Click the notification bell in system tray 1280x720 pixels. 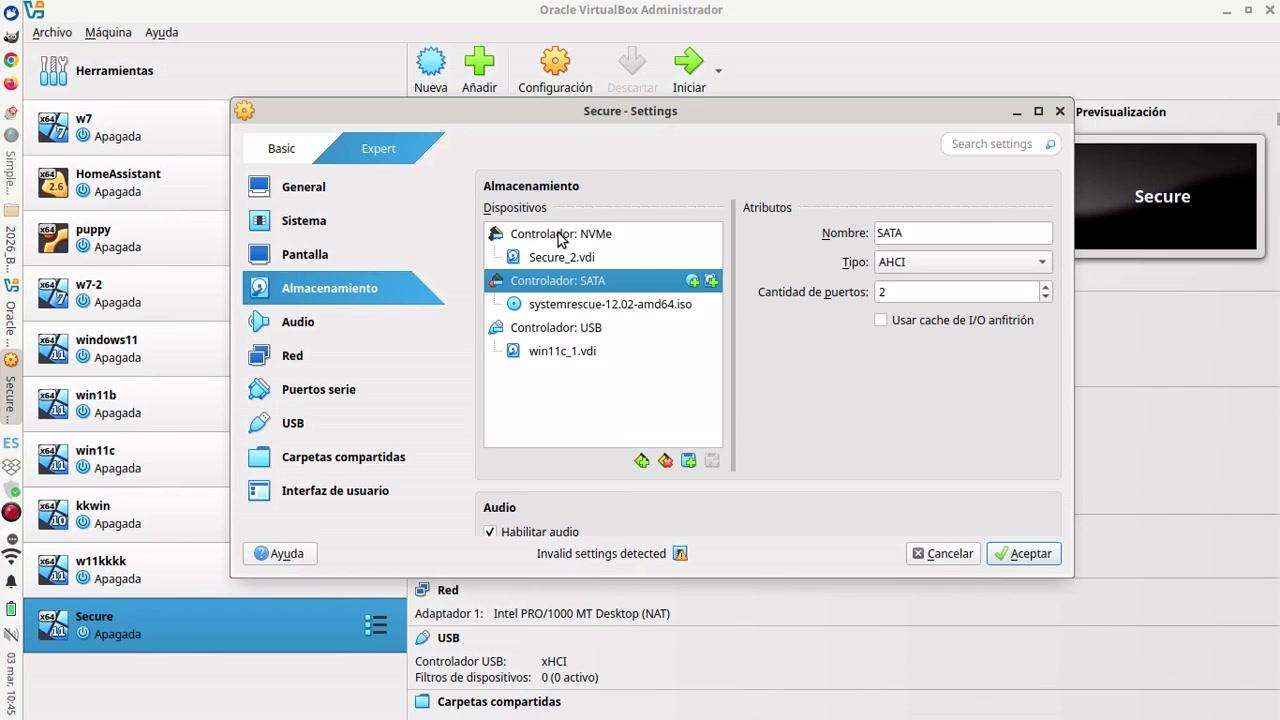coord(11,581)
